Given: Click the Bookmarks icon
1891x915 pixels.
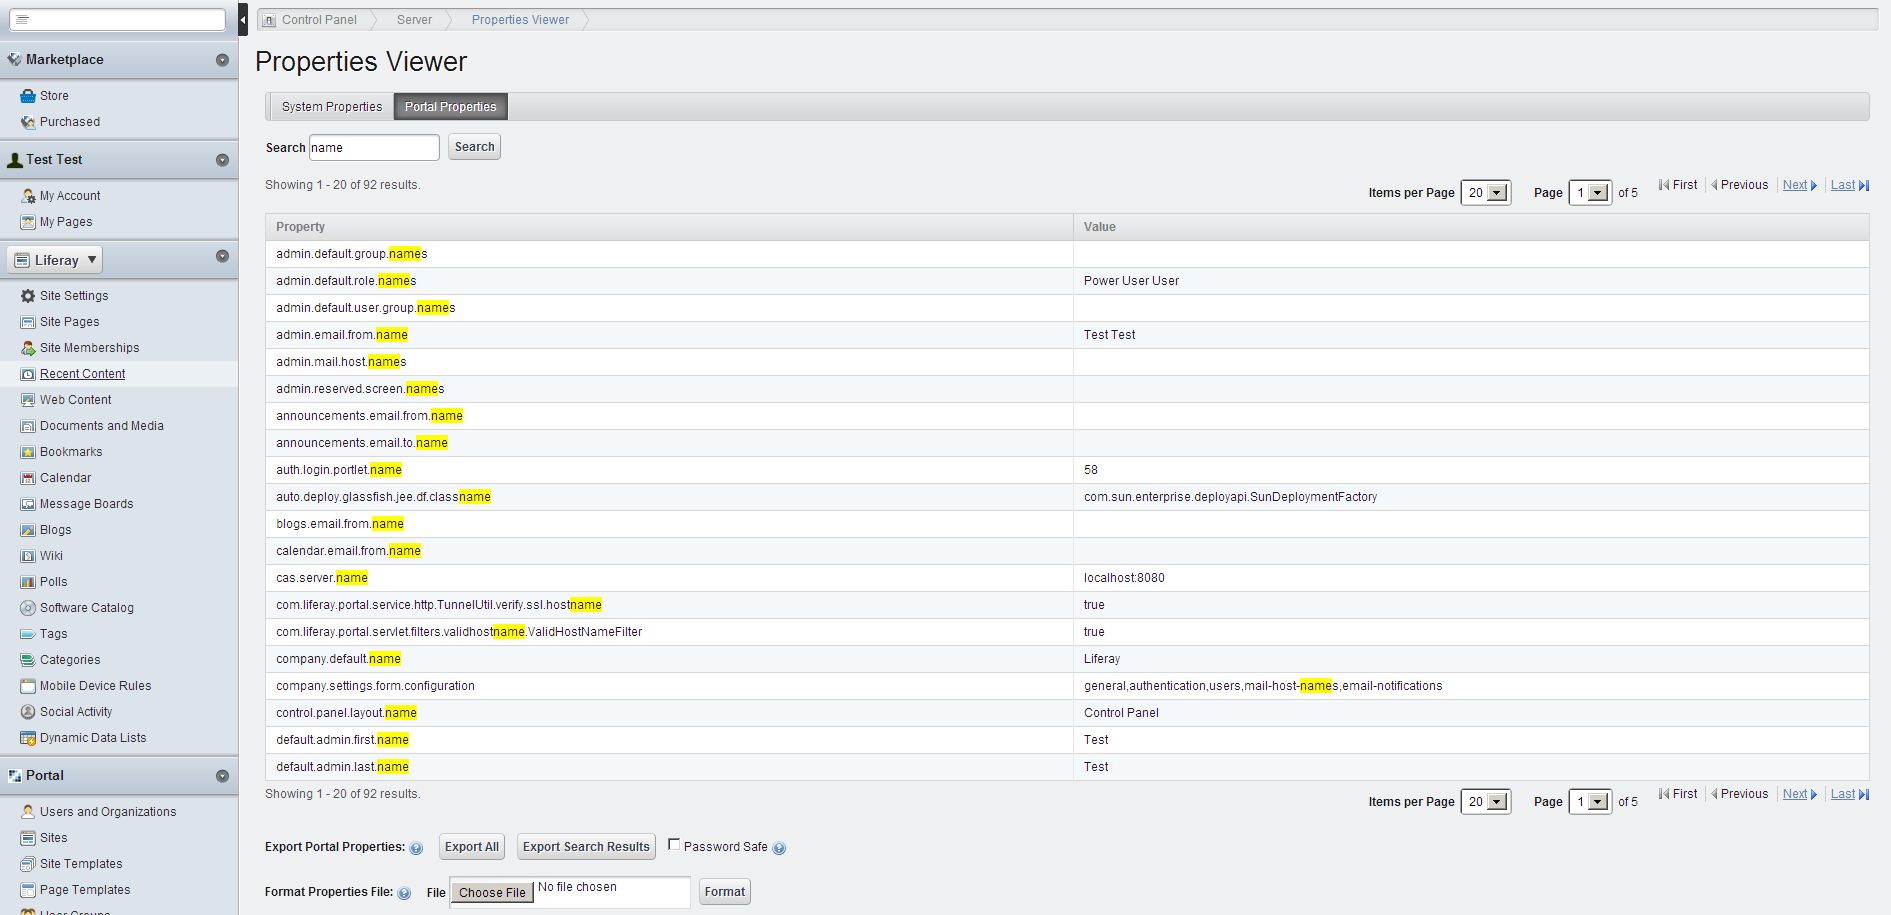Looking at the screenshot, I should pos(28,452).
